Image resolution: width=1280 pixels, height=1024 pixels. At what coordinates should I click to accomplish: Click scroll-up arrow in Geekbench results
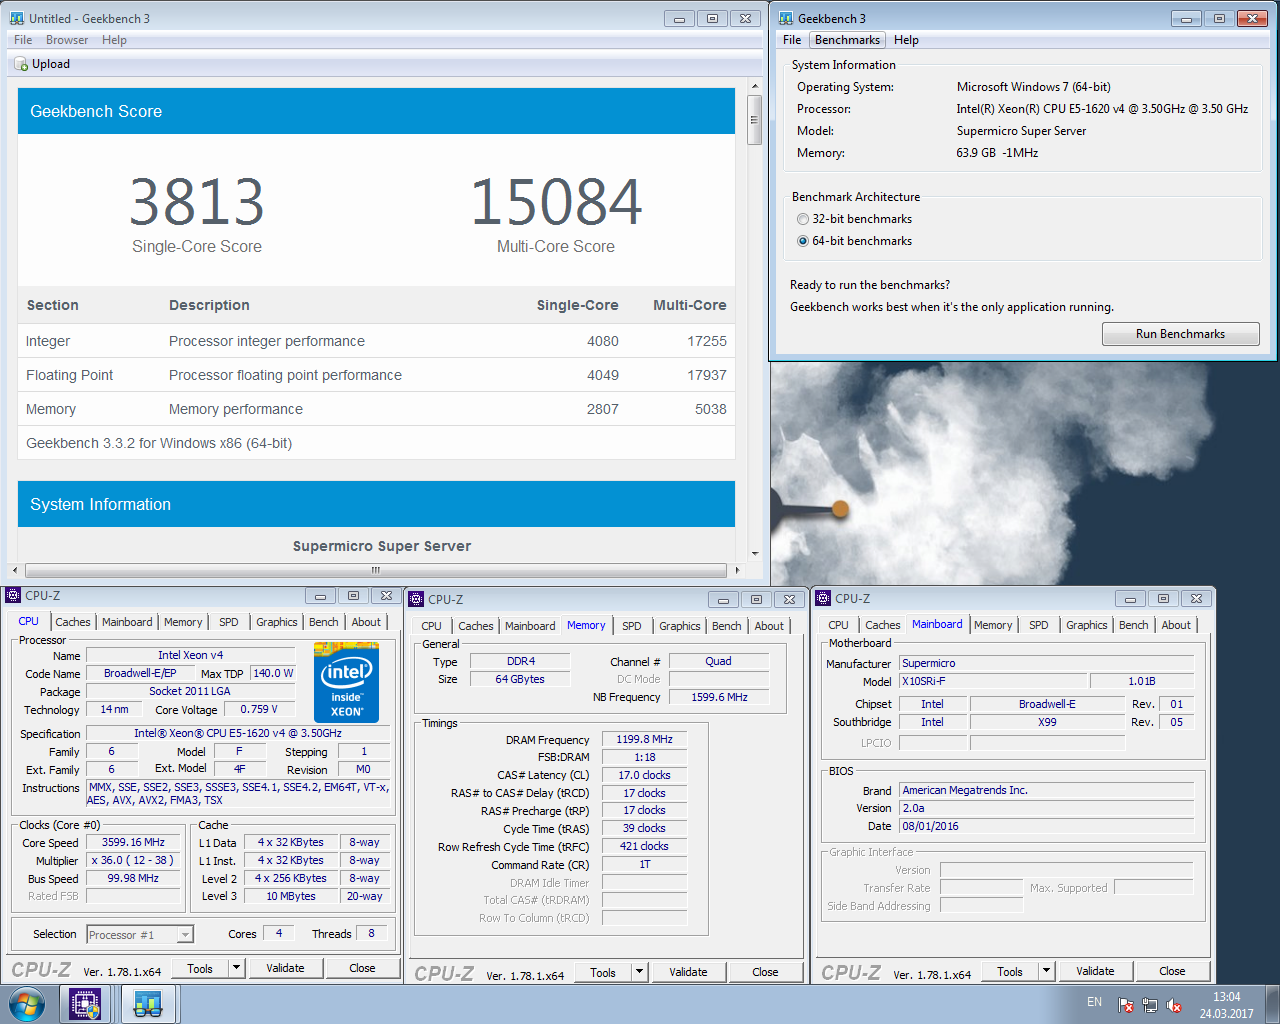pyautogui.click(x=755, y=87)
